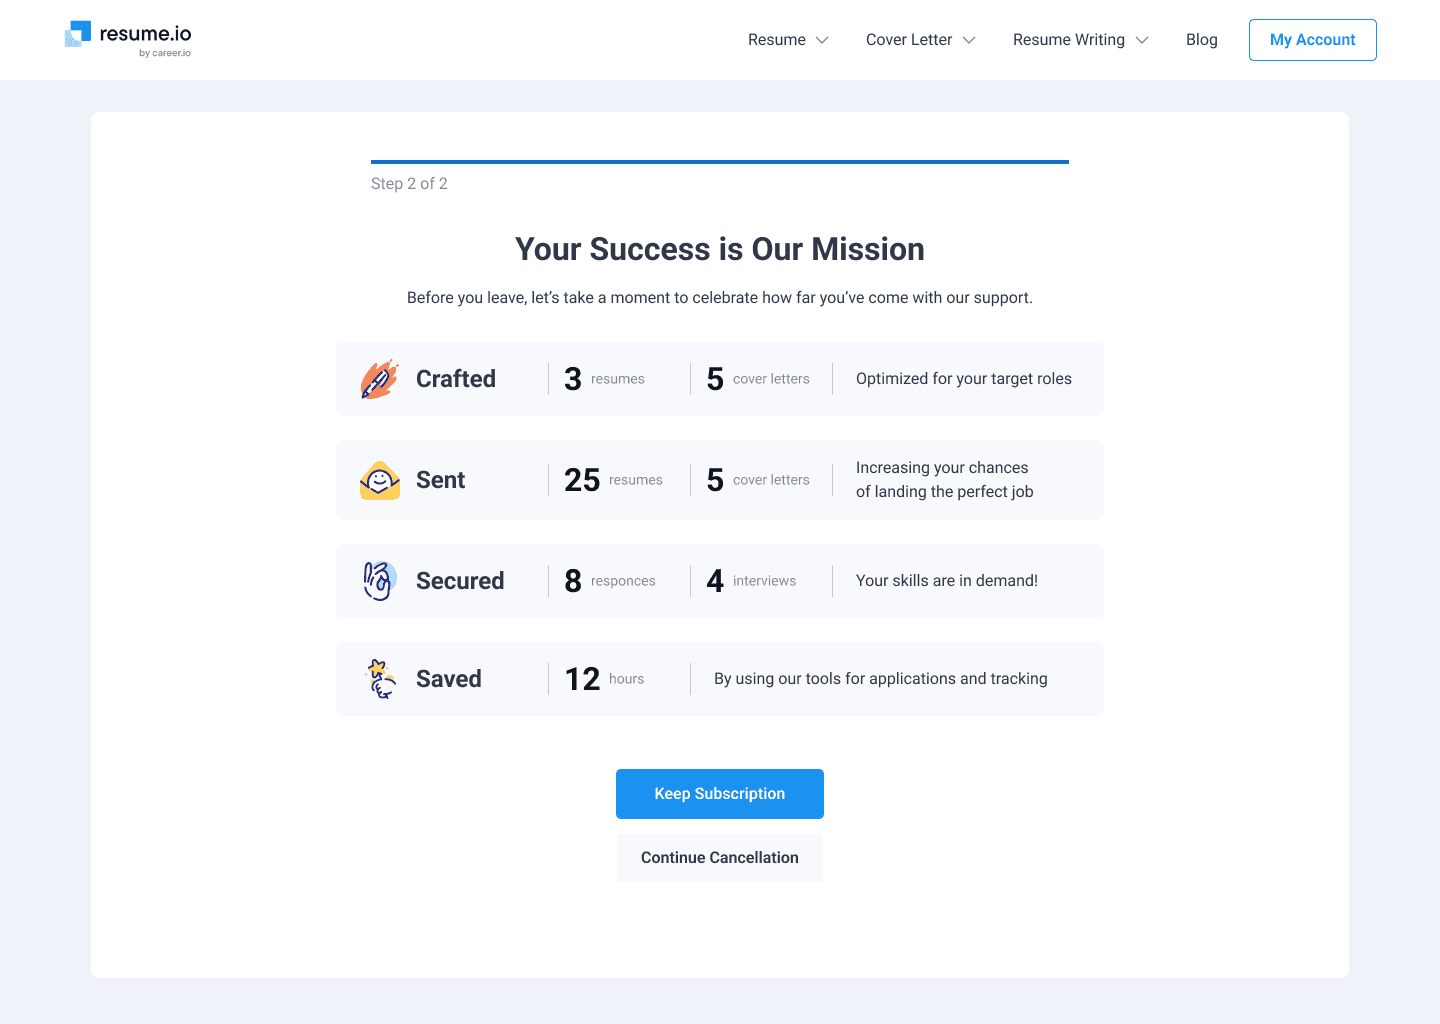This screenshot has height=1024, width=1440.
Task: Click the '4 interviews' stat
Action: (x=751, y=581)
